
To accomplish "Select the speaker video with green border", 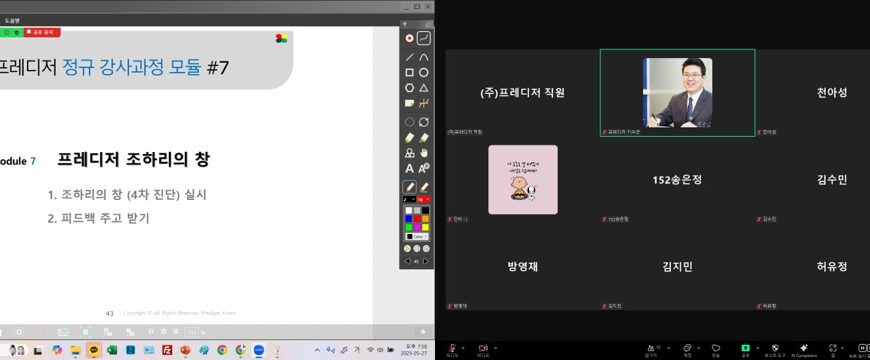I will click(x=677, y=93).
